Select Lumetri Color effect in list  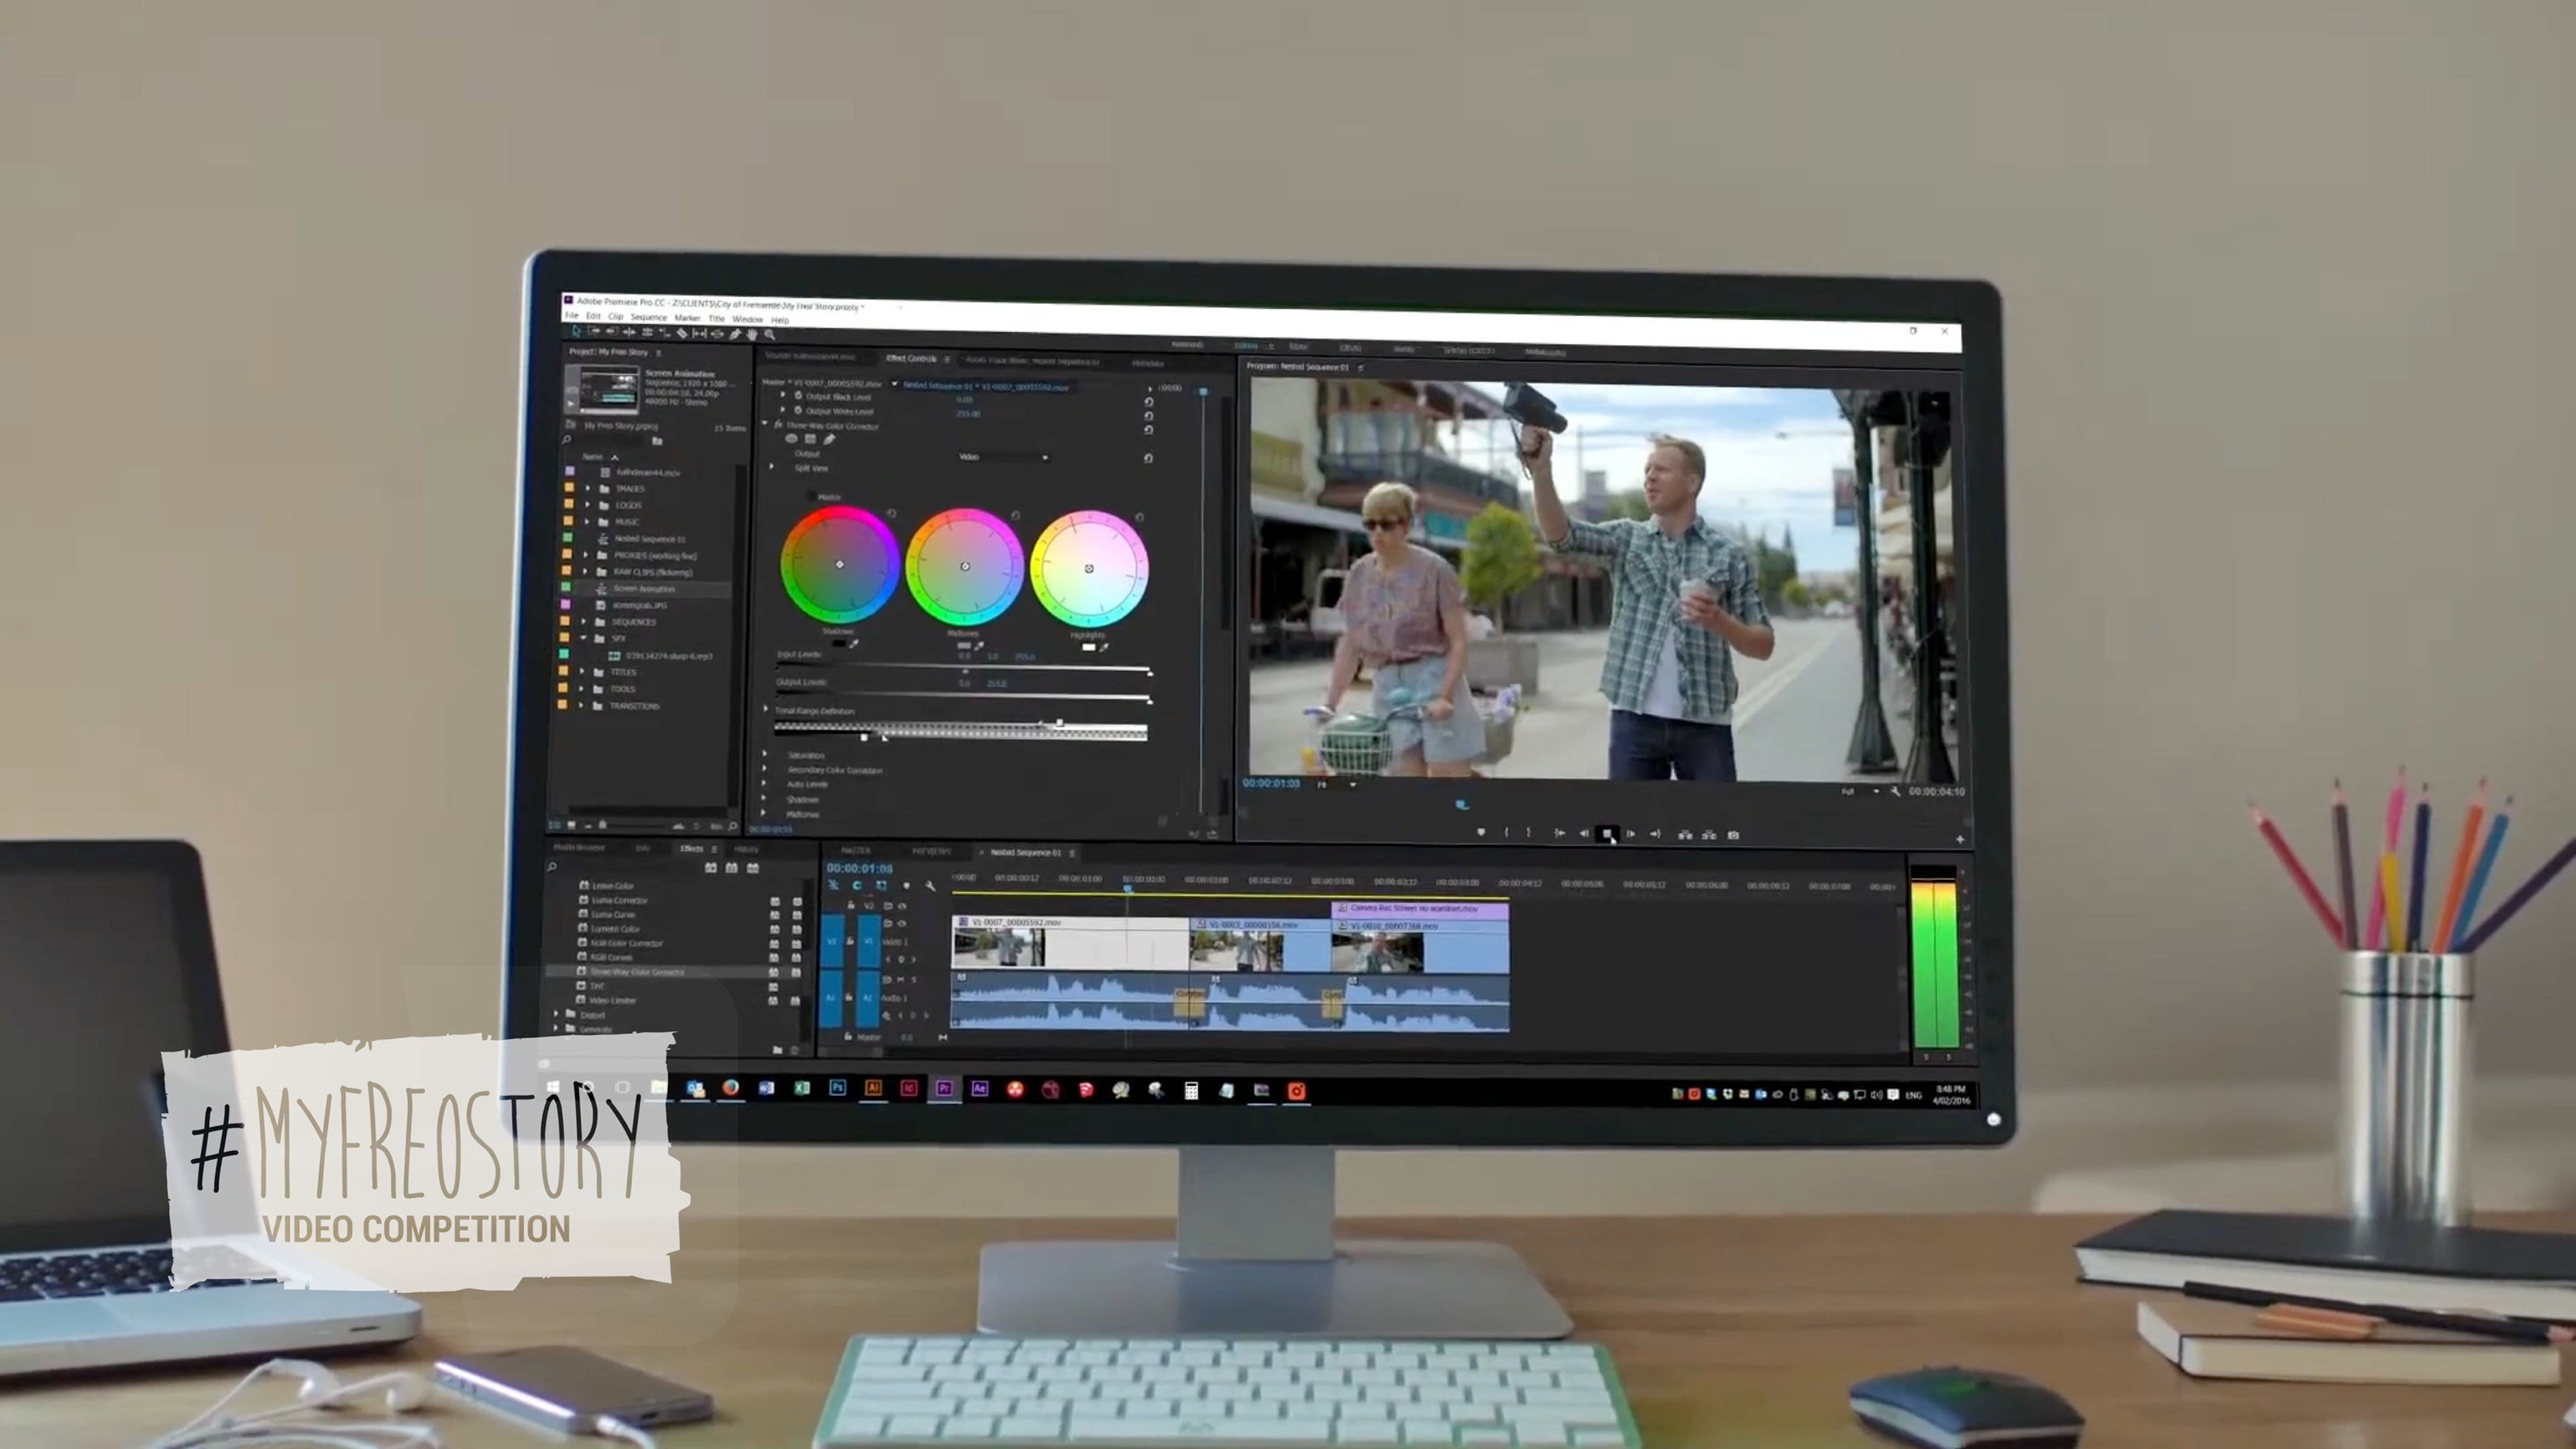(615, 929)
